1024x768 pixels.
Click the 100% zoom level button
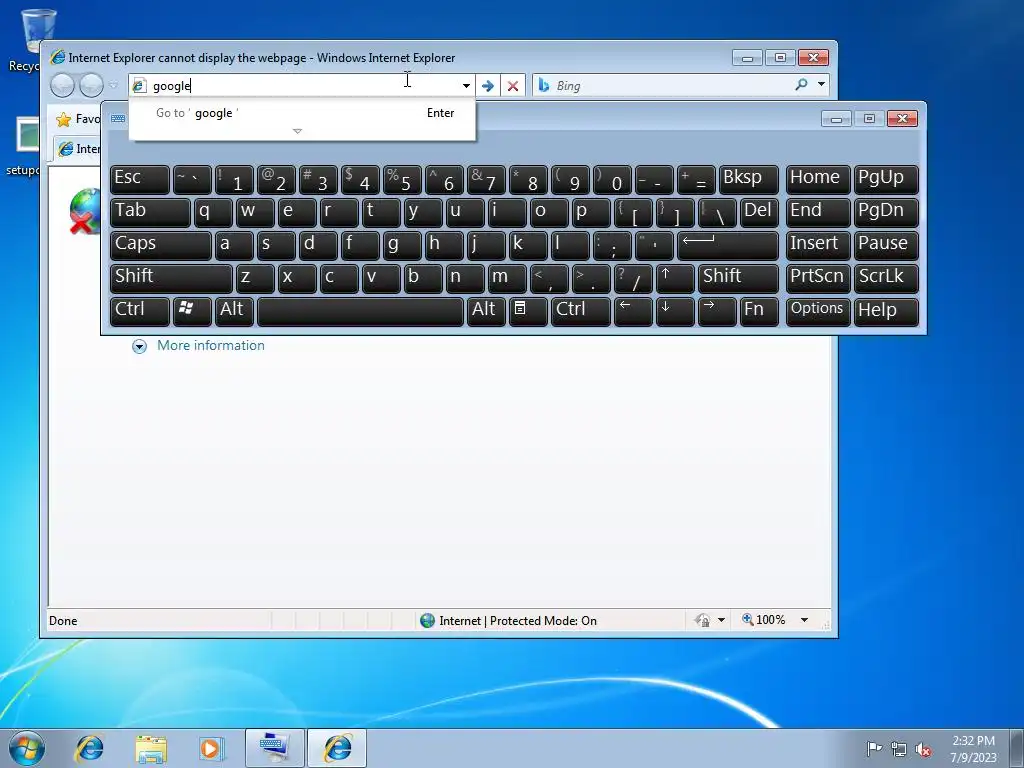(x=764, y=620)
